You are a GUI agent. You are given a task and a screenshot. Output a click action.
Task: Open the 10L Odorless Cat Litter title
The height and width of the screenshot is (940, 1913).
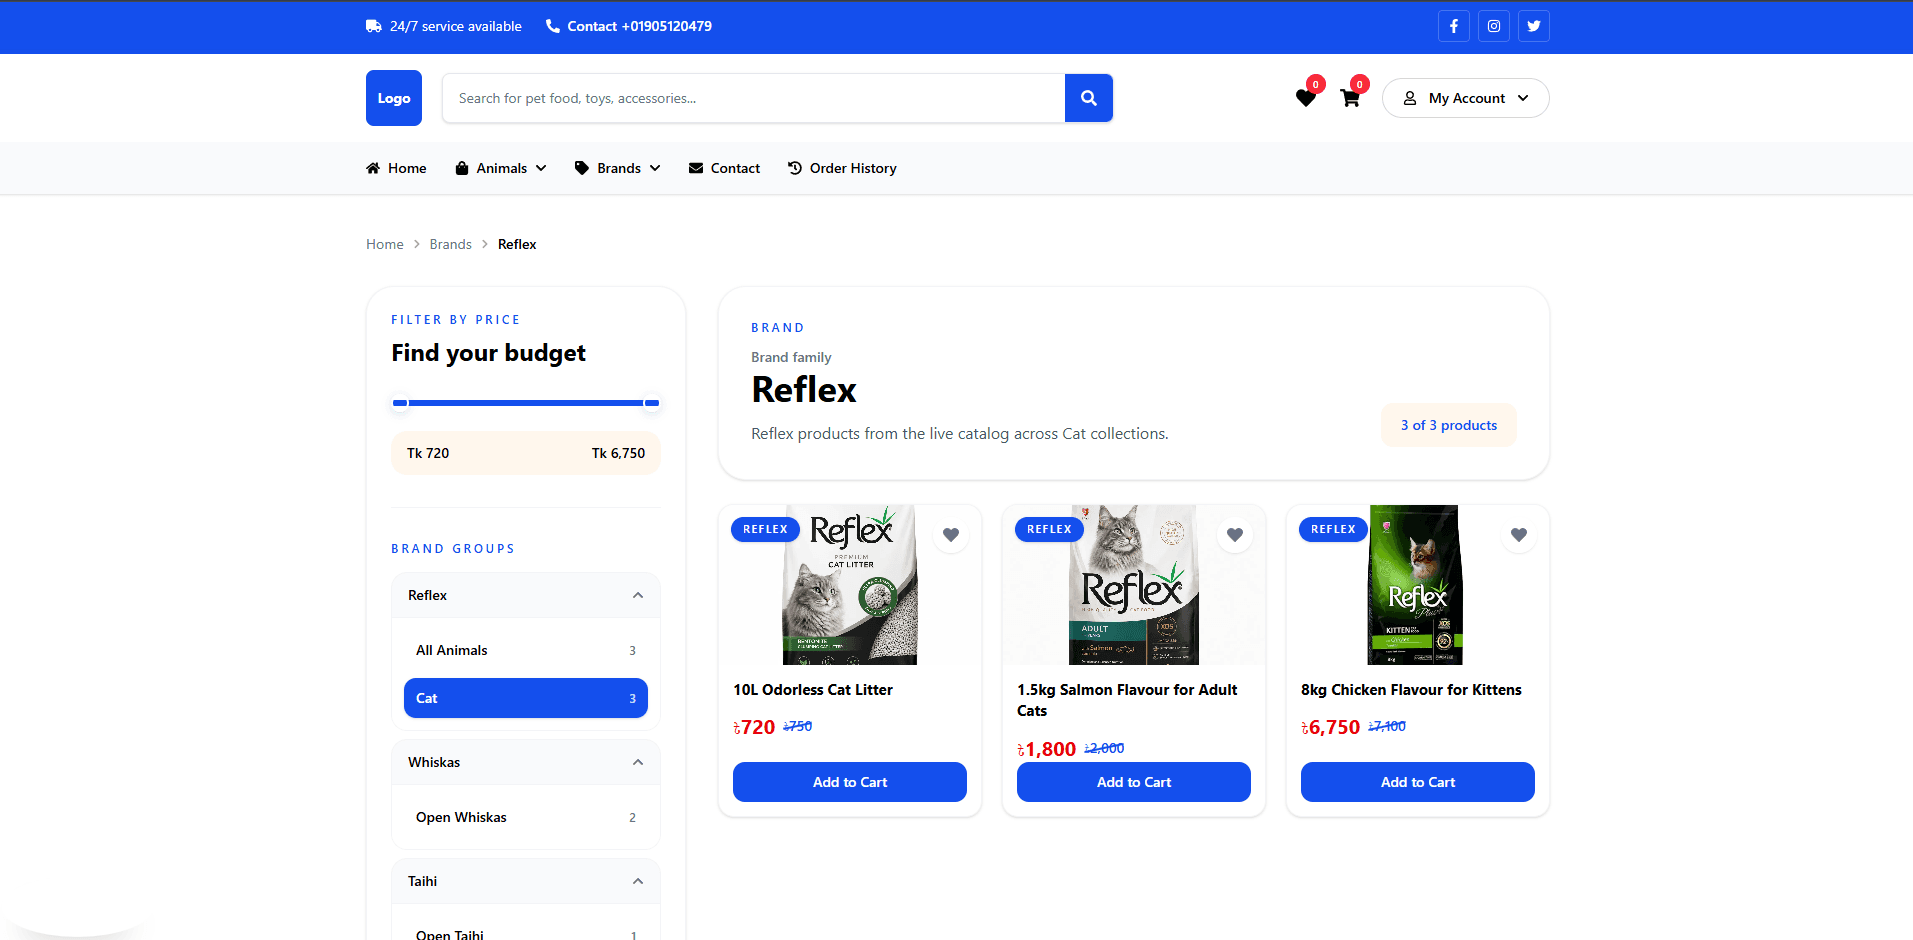(x=813, y=690)
